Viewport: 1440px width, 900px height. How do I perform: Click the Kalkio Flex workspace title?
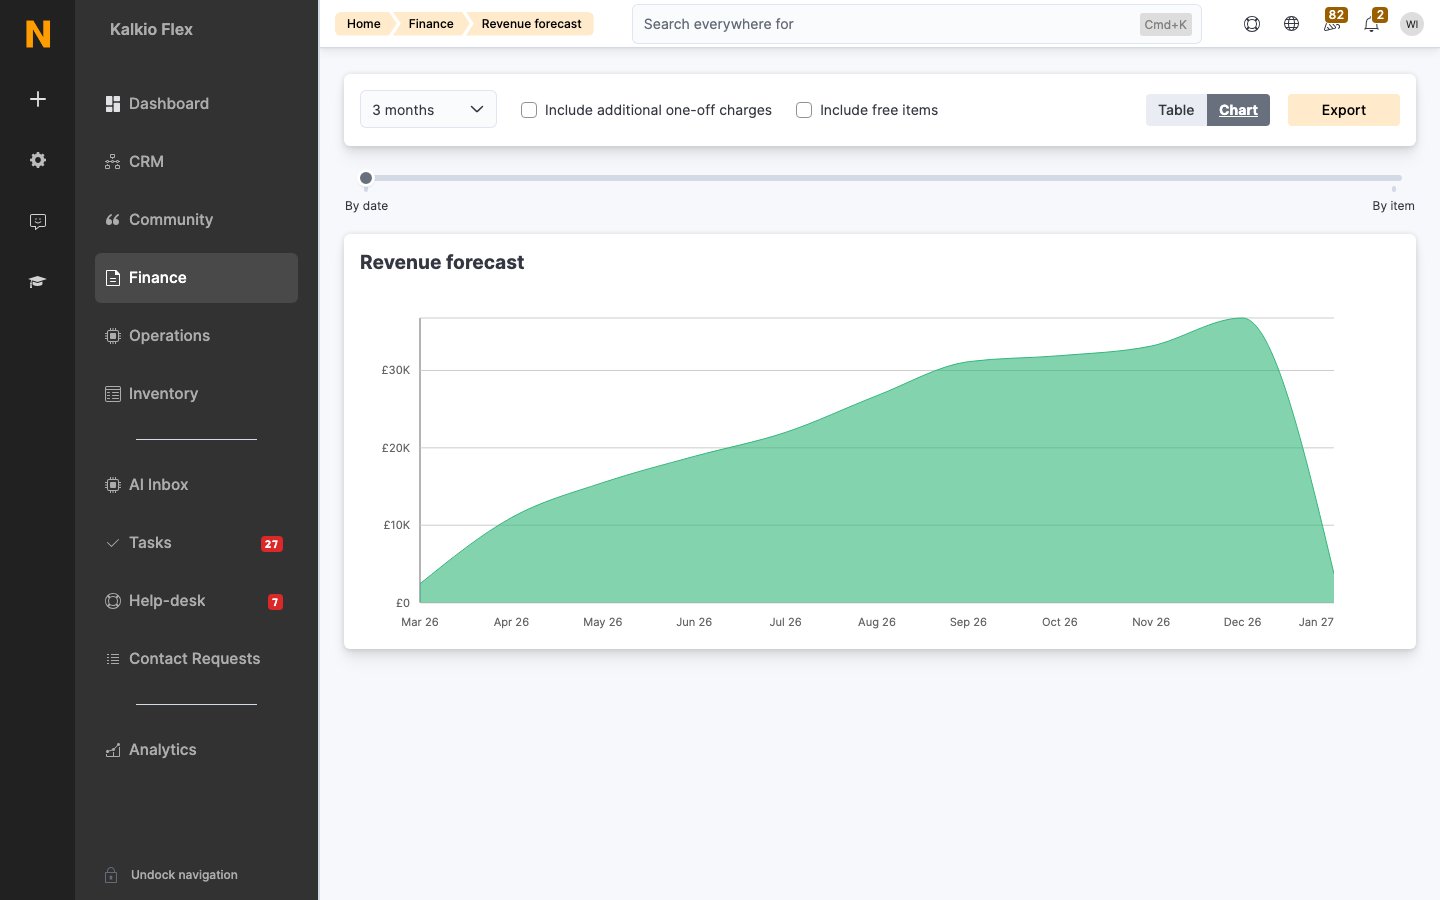pos(151,30)
